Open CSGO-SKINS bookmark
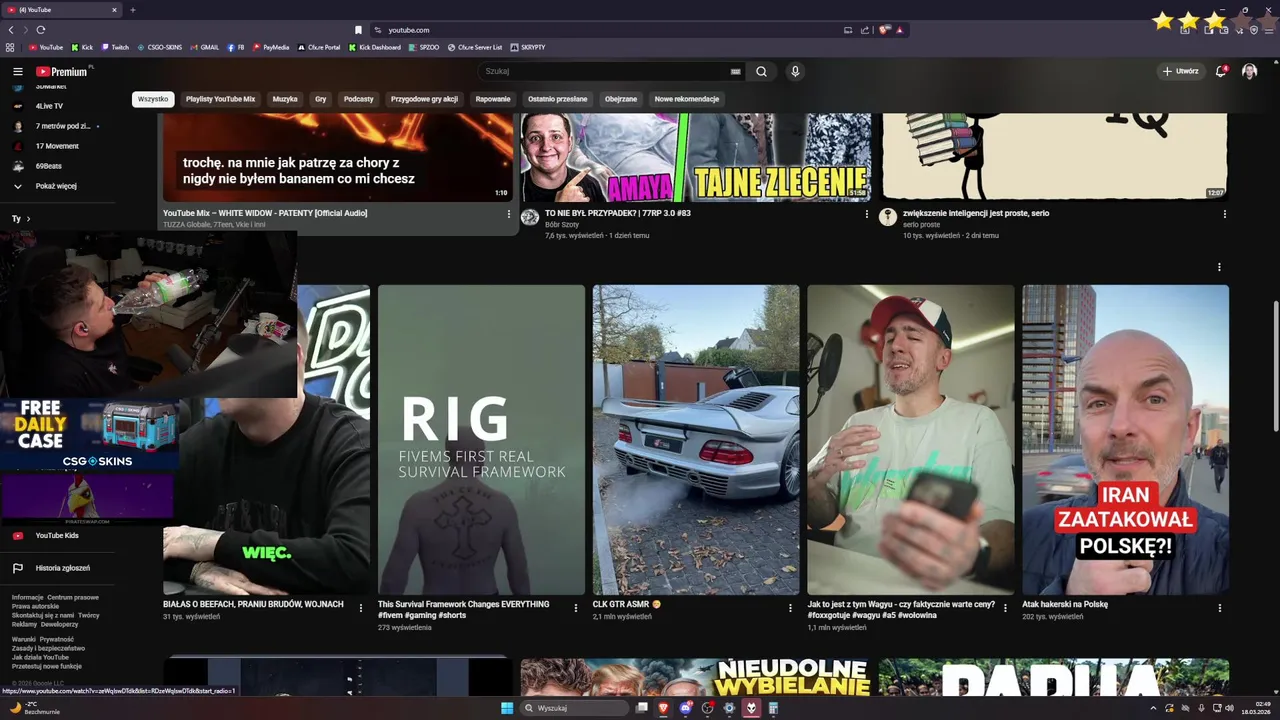 (x=159, y=47)
